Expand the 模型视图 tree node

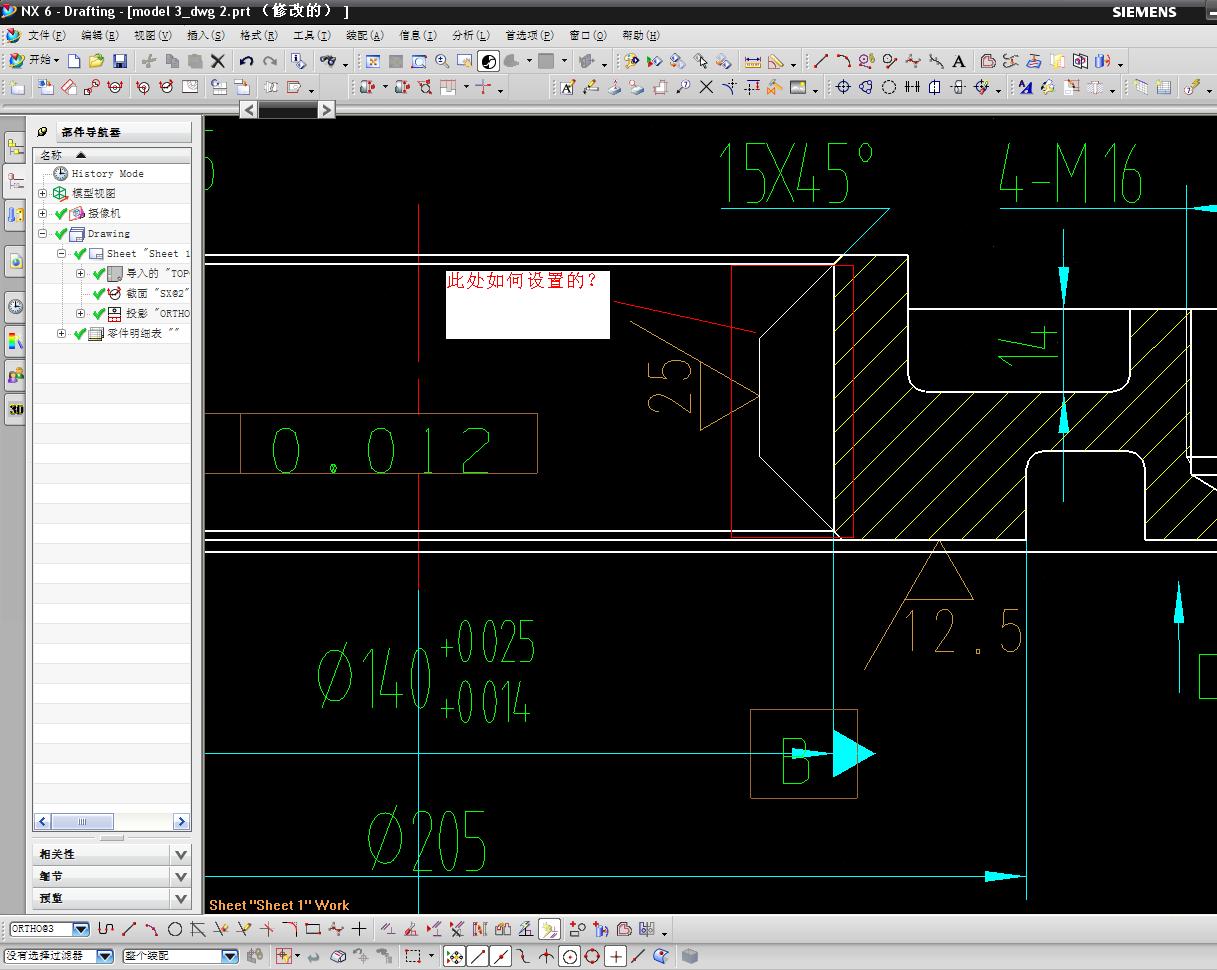click(43, 194)
